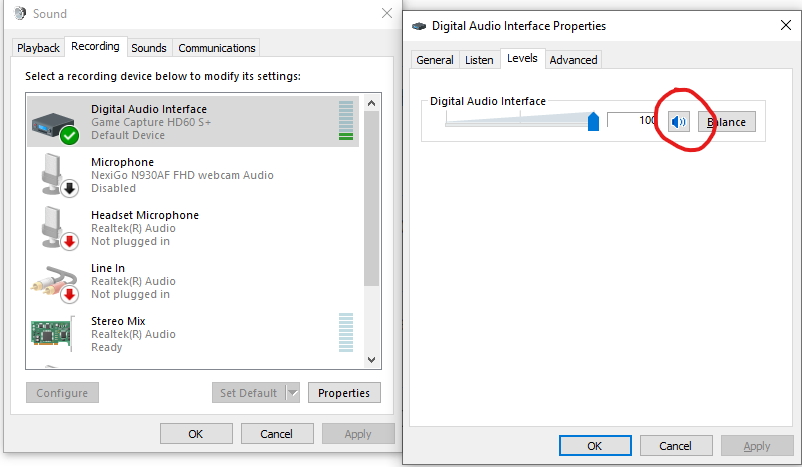802x467 pixels.
Task: Click the Sound dialog title speaker icon
Action: click(20, 13)
